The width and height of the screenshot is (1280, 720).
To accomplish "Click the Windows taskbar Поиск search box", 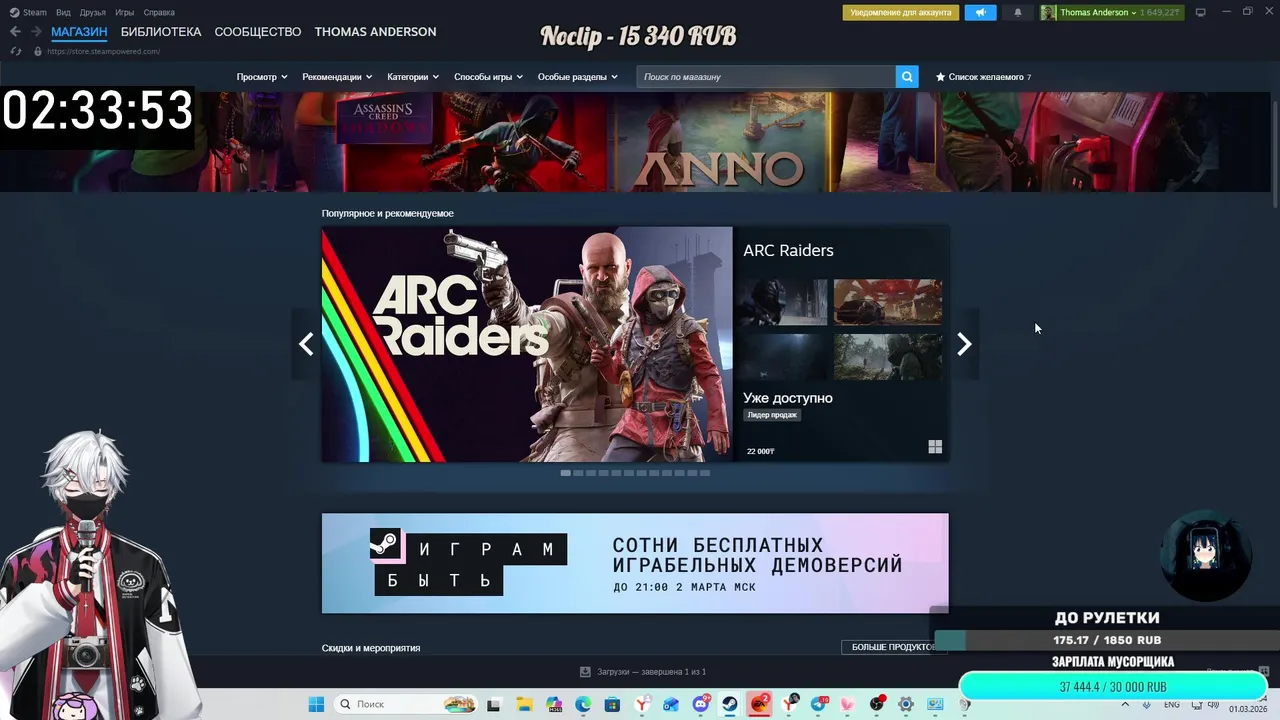I will click(405, 704).
